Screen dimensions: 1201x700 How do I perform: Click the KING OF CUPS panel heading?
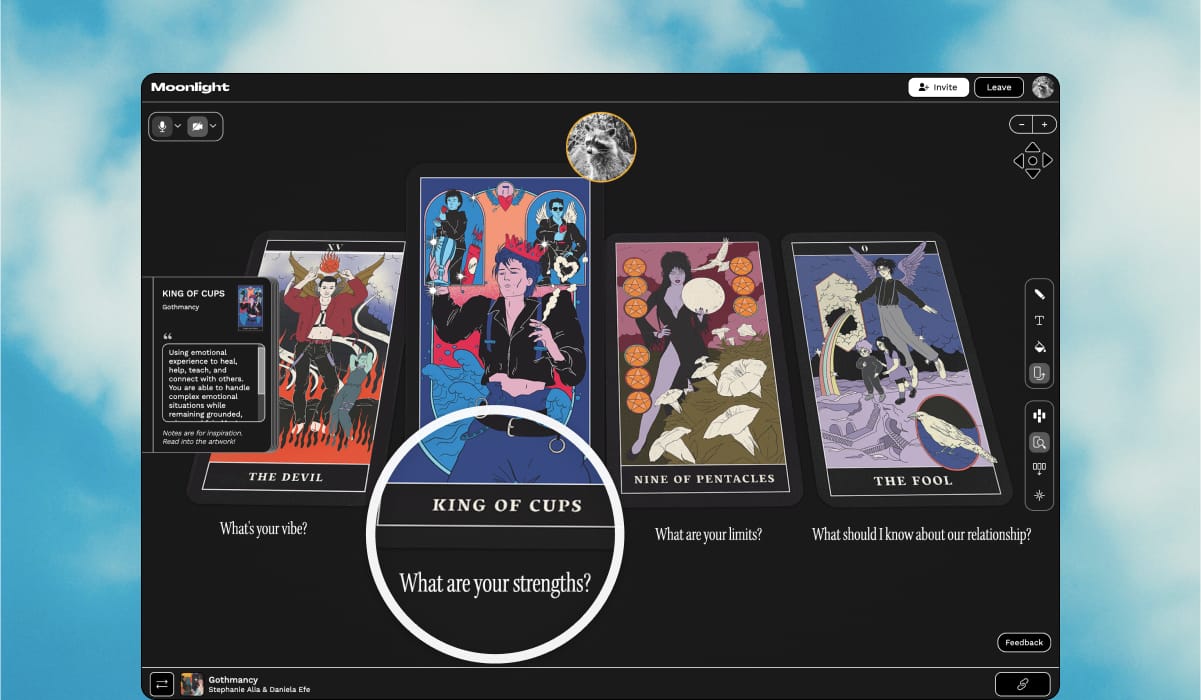(x=193, y=293)
